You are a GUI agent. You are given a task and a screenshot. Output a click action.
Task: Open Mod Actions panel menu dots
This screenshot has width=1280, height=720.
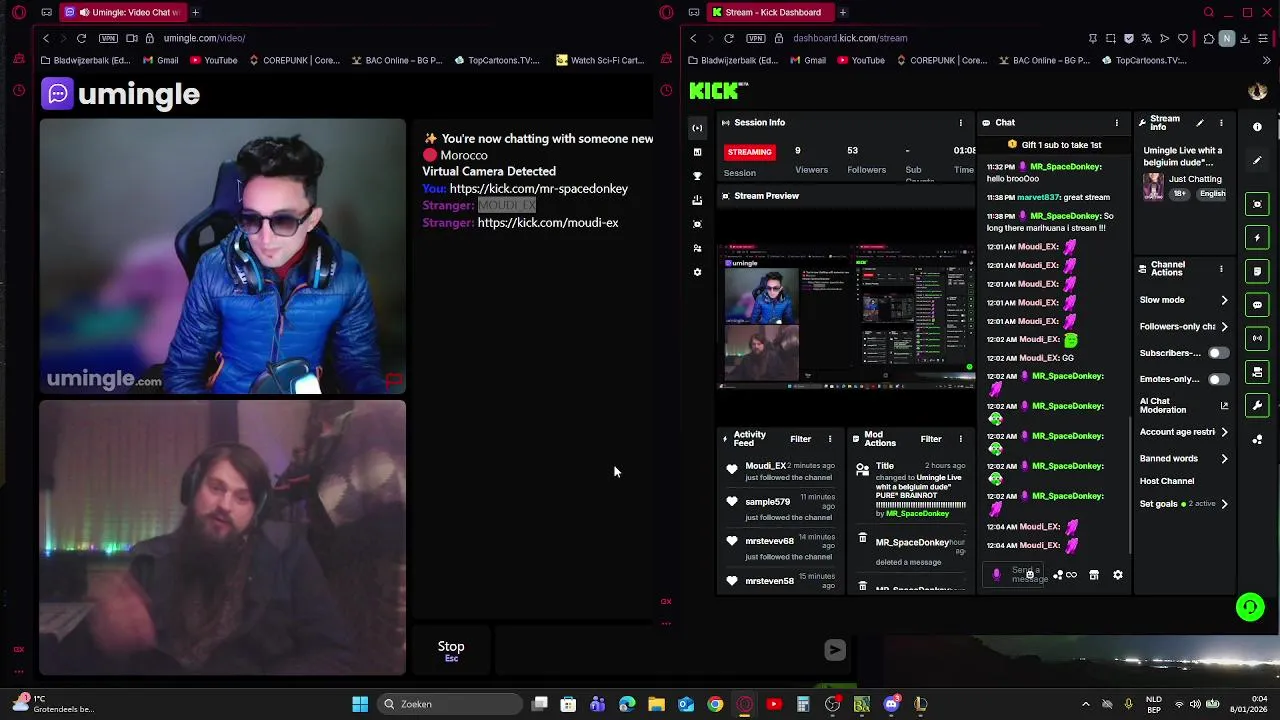[961, 439]
